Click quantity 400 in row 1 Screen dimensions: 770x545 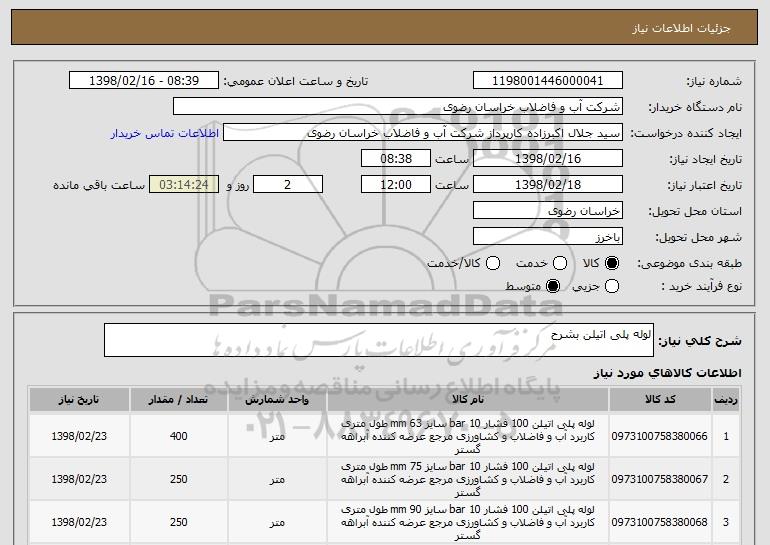click(x=178, y=436)
